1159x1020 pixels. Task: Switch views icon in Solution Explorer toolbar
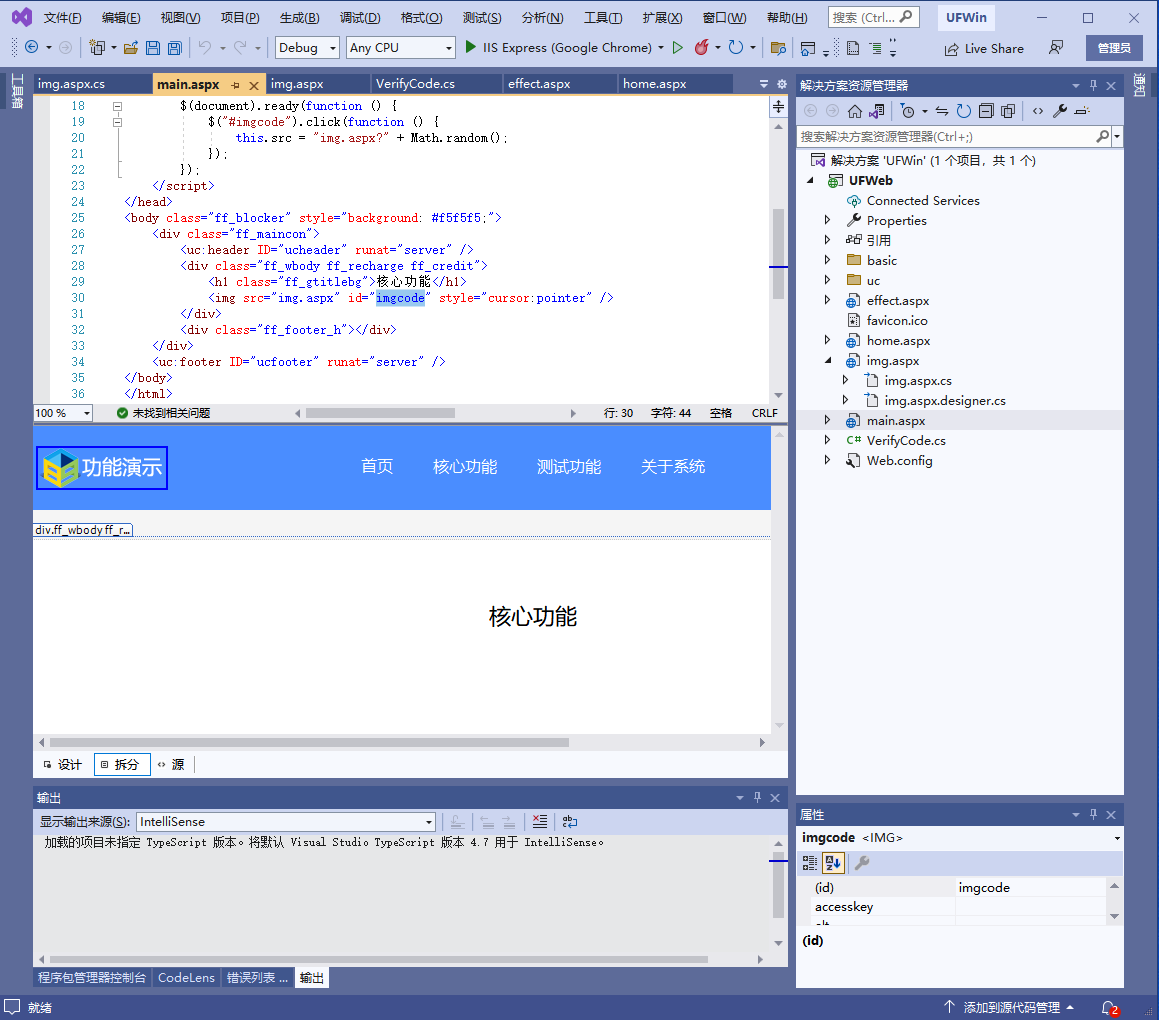coord(877,111)
